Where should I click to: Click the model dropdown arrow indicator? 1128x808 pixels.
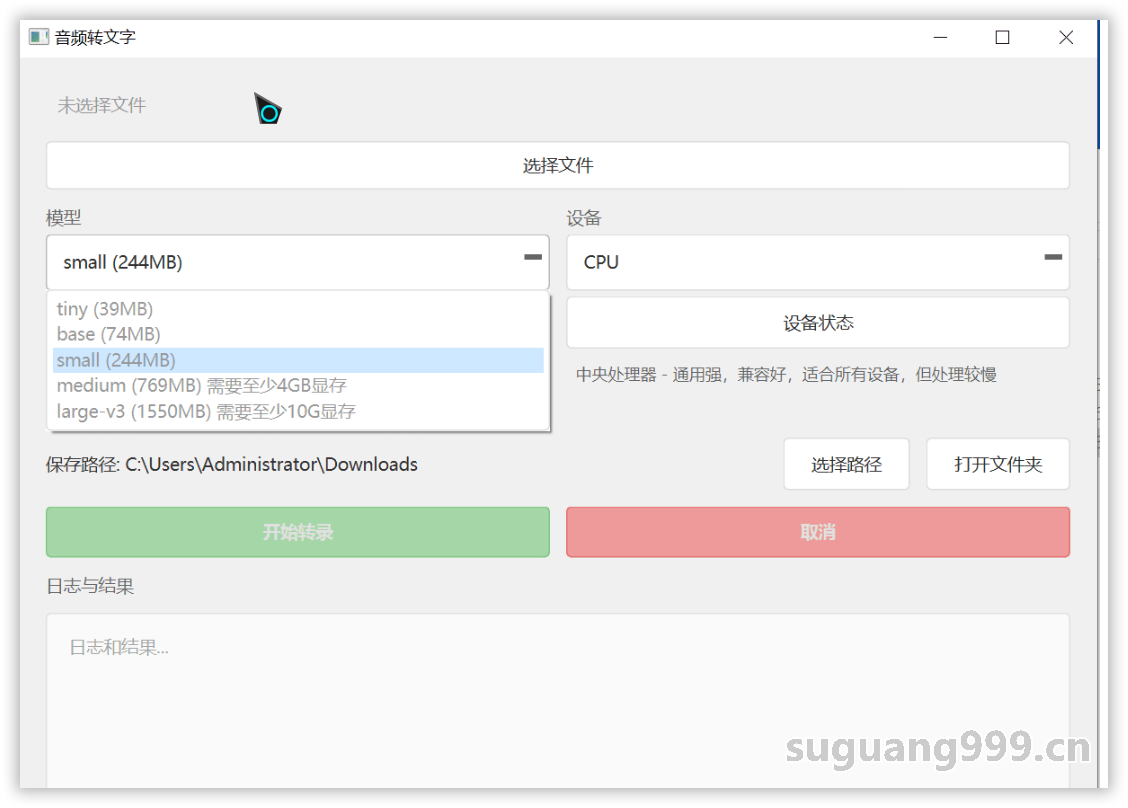tap(533, 258)
